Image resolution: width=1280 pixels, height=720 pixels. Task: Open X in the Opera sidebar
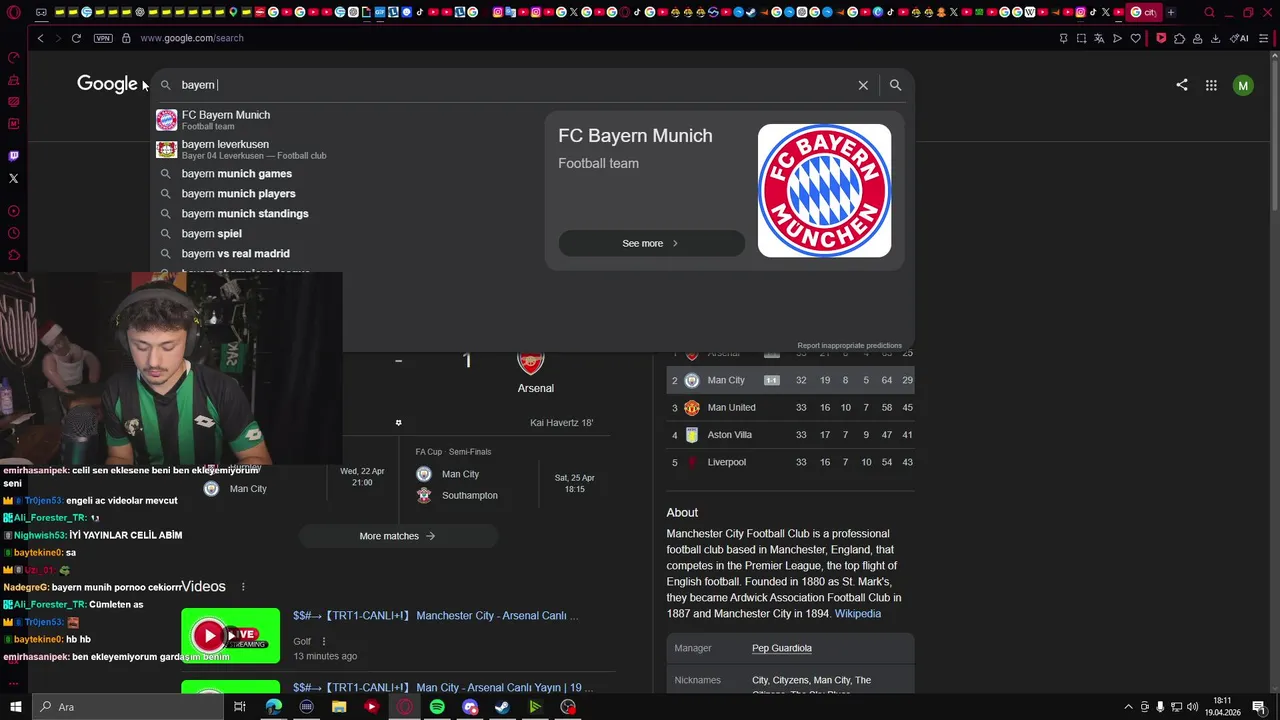pyautogui.click(x=13, y=178)
